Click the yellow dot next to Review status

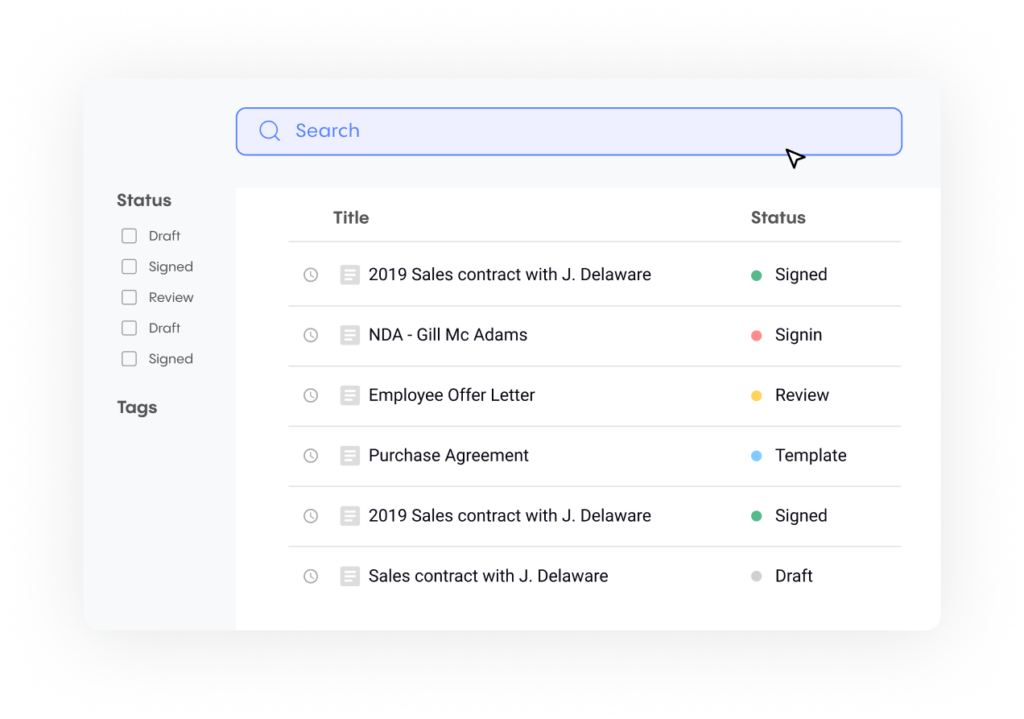click(756, 396)
